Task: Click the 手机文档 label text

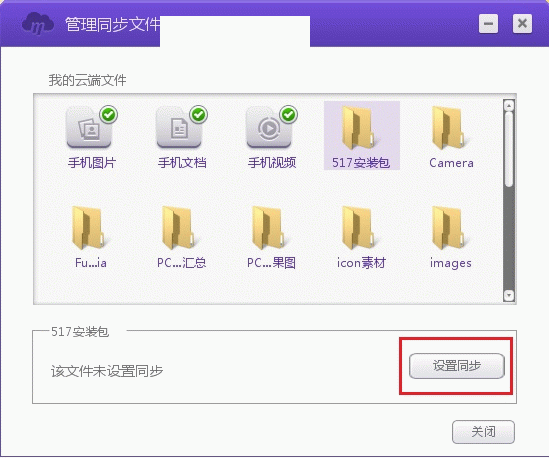Action: click(182, 163)
